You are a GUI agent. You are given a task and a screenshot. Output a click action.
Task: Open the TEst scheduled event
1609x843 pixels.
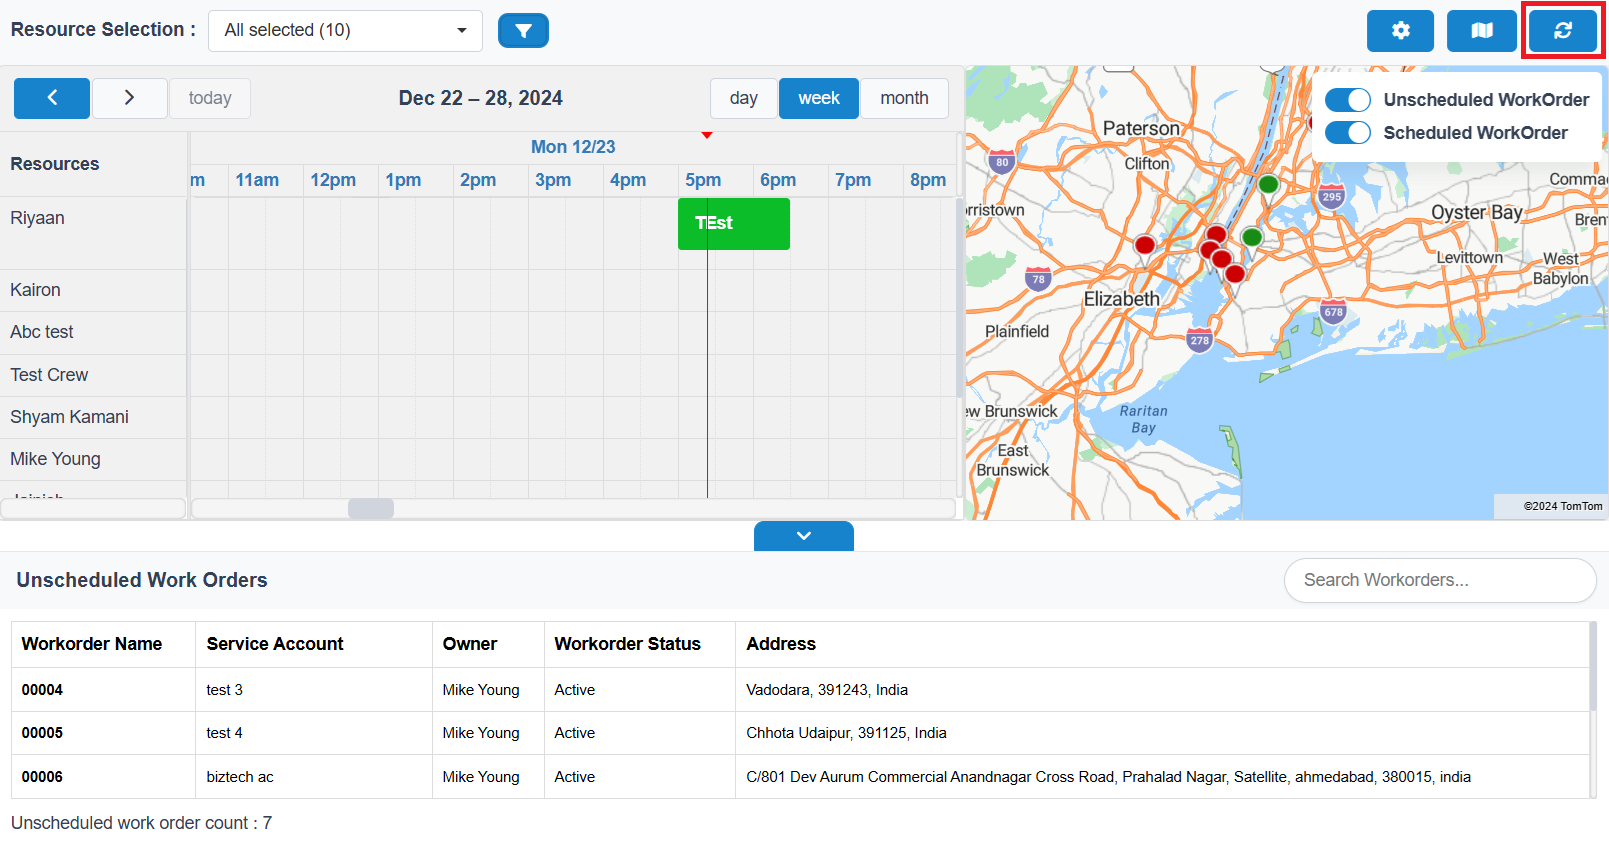pos(734,224)
